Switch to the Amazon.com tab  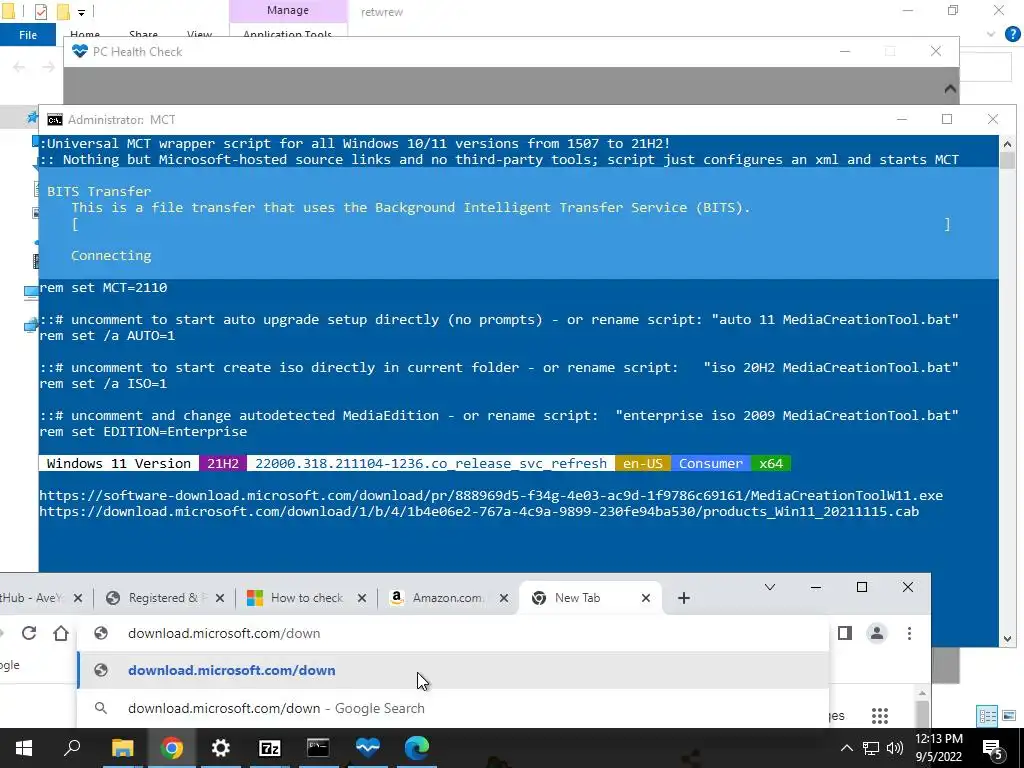(x=449, y=598)
